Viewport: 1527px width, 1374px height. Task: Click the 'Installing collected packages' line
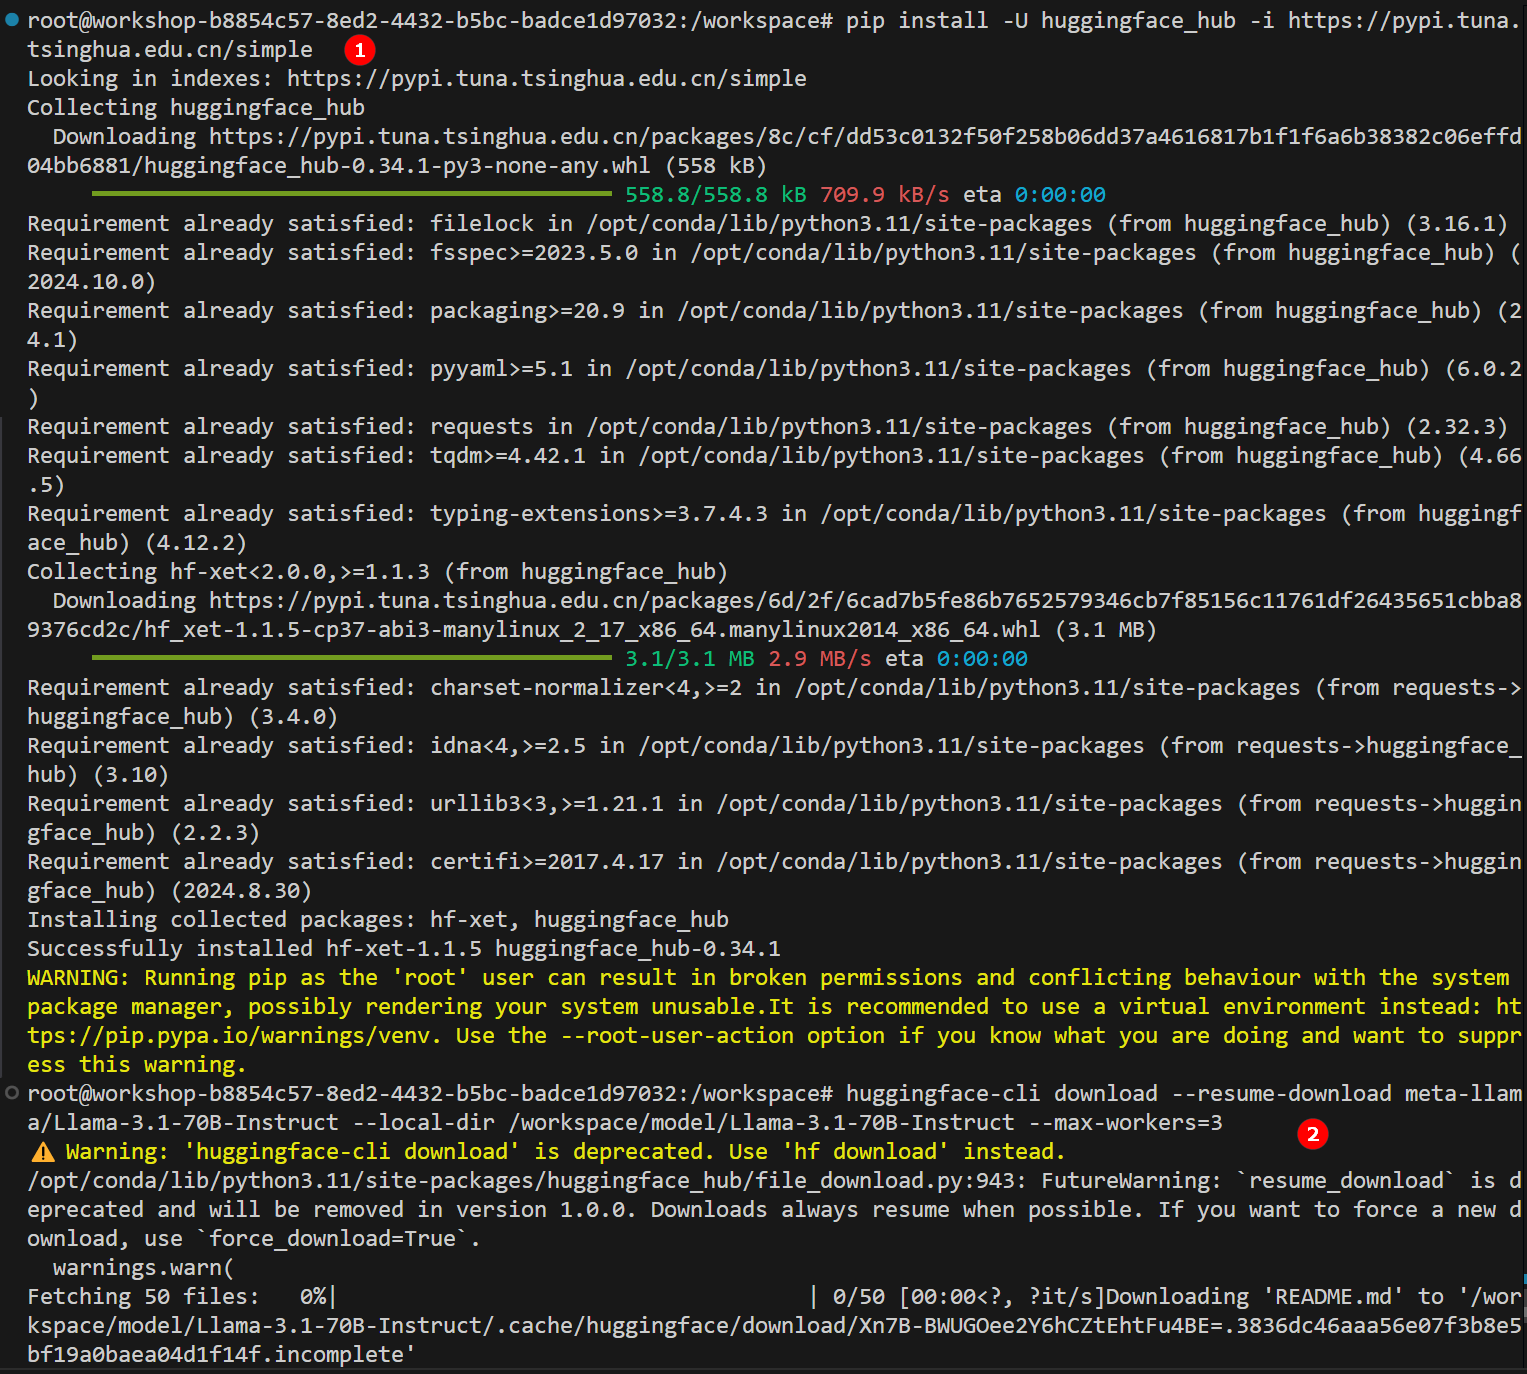[x=377, y=920]
